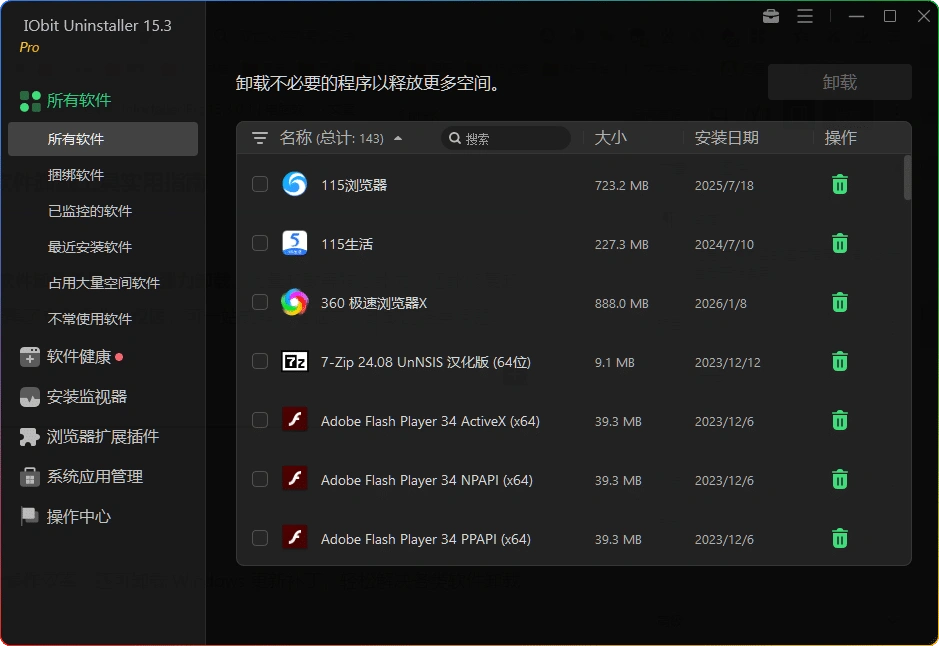This screenshot has height=646, width=939.
Task: Click inside the 搜索 search field
Action: tap(510, 137)
